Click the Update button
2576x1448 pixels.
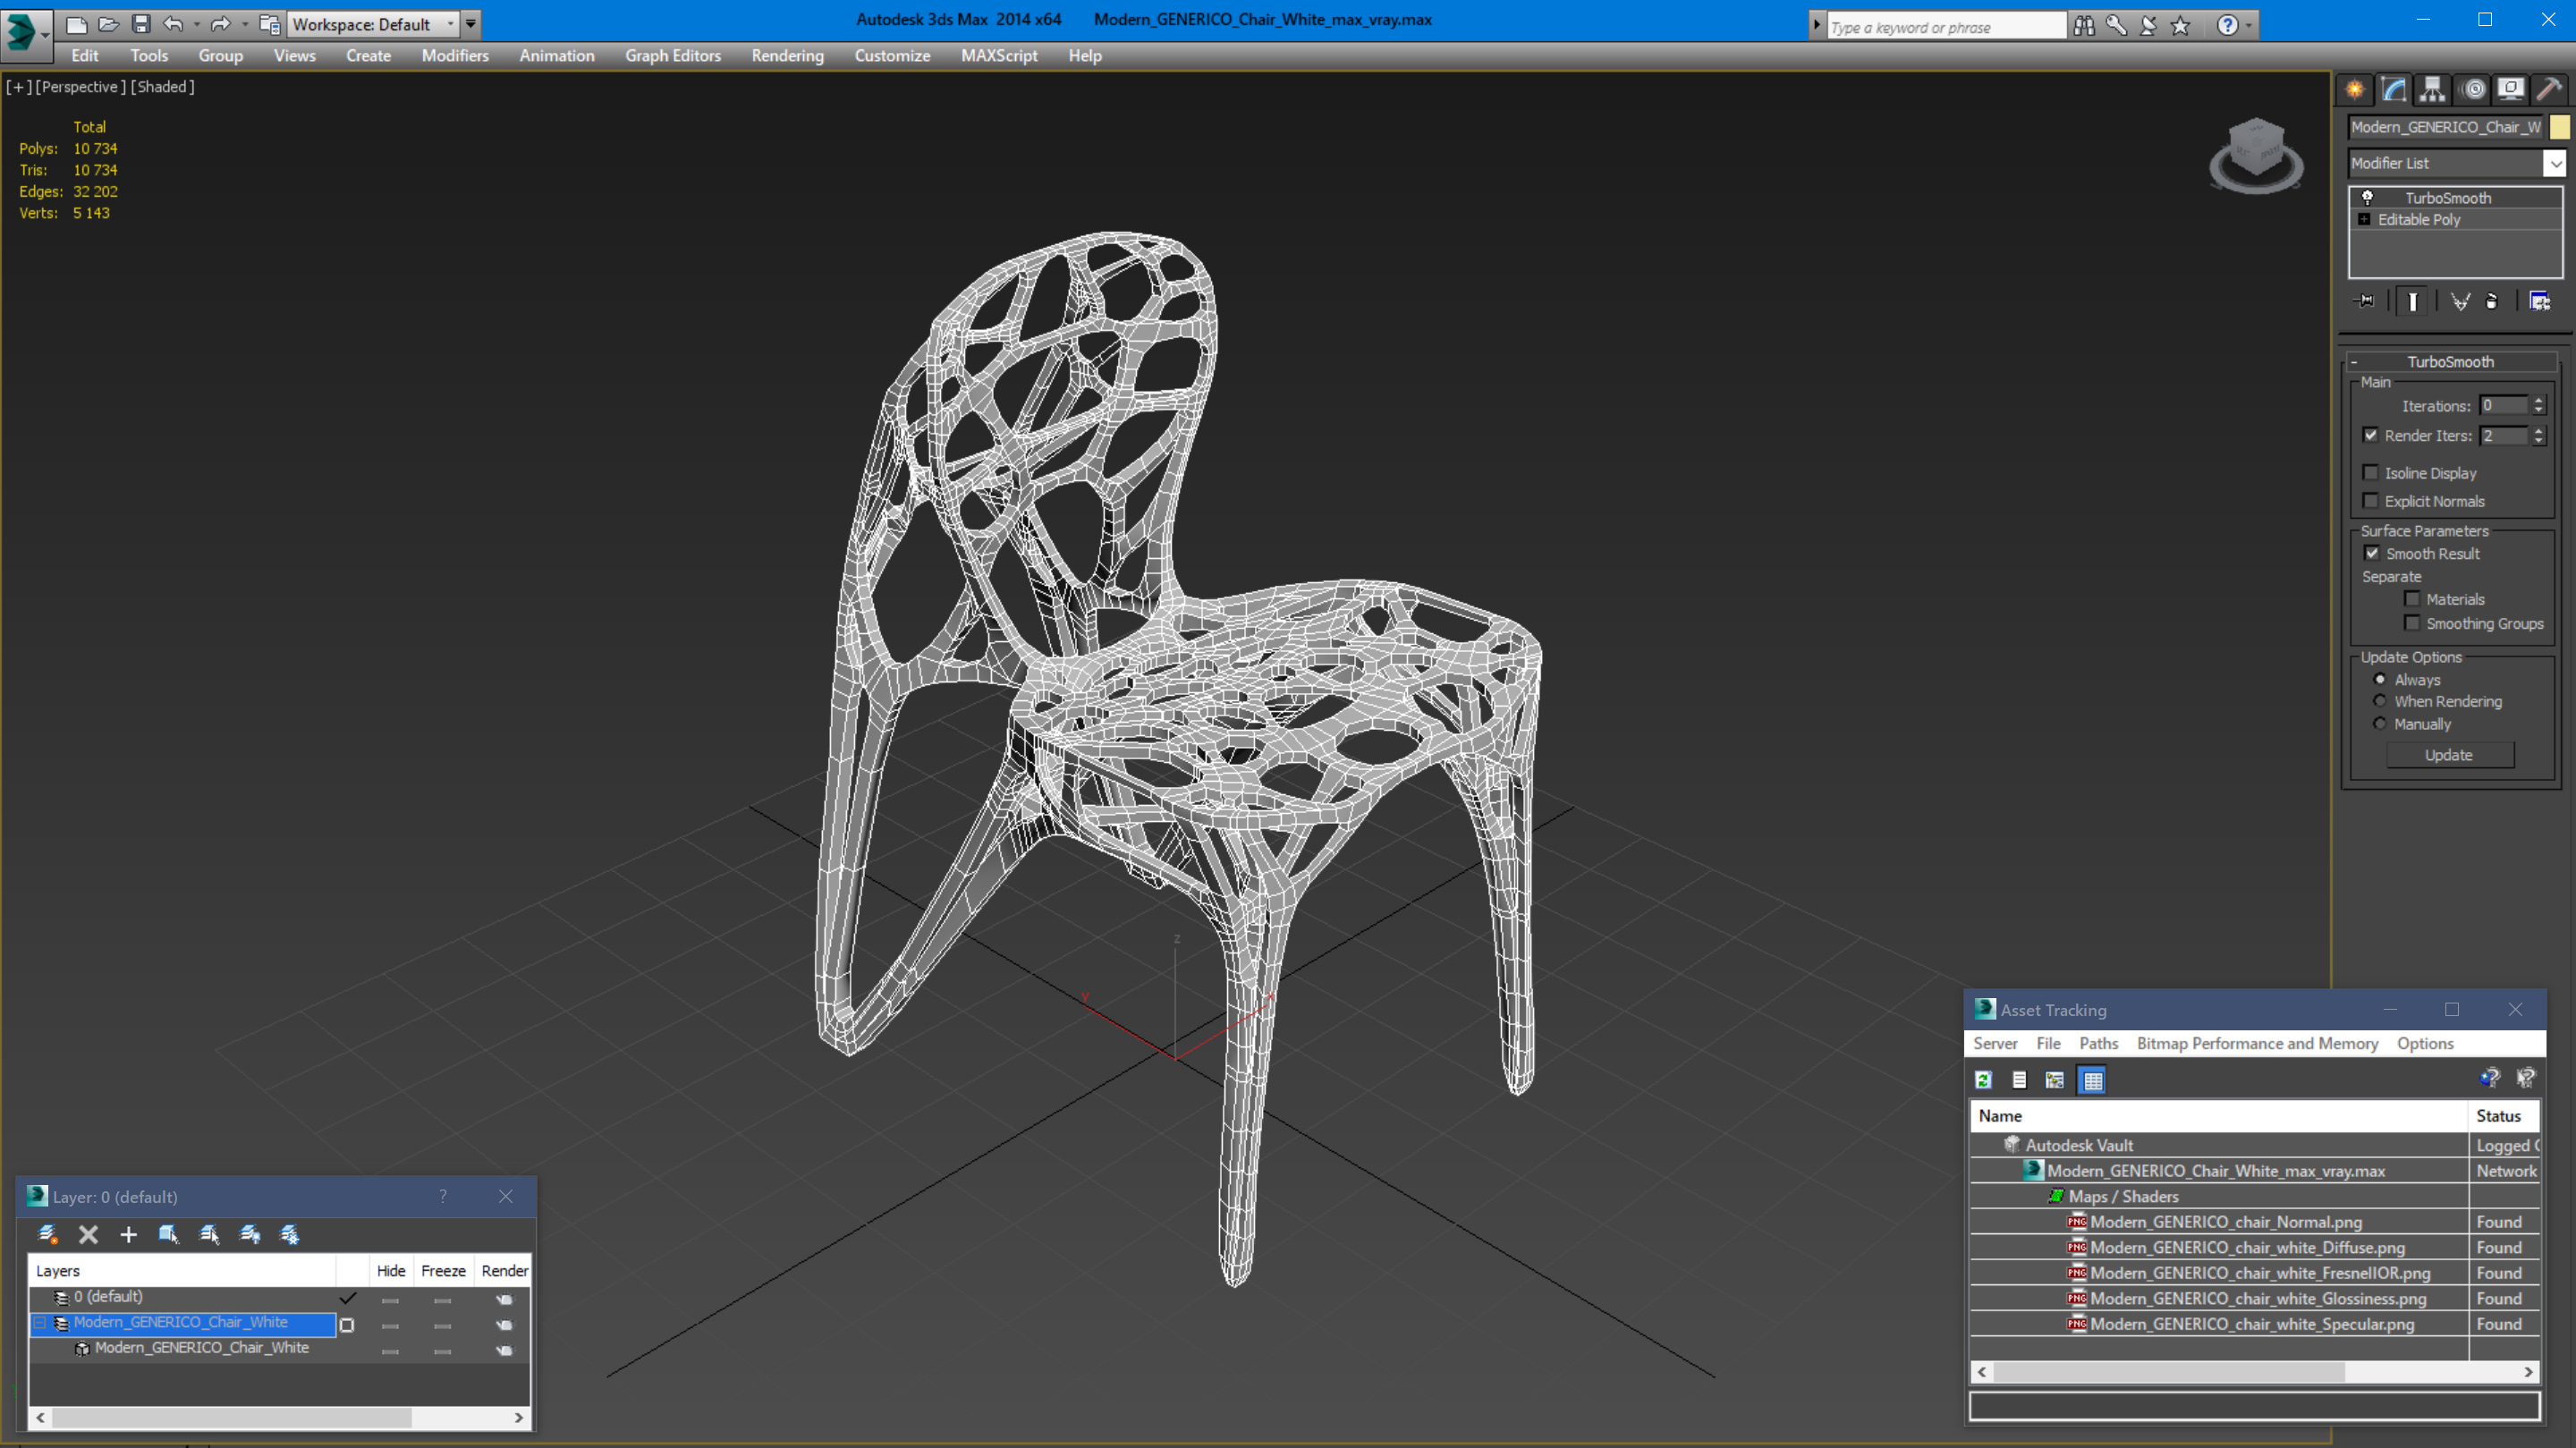point(2448,755)
